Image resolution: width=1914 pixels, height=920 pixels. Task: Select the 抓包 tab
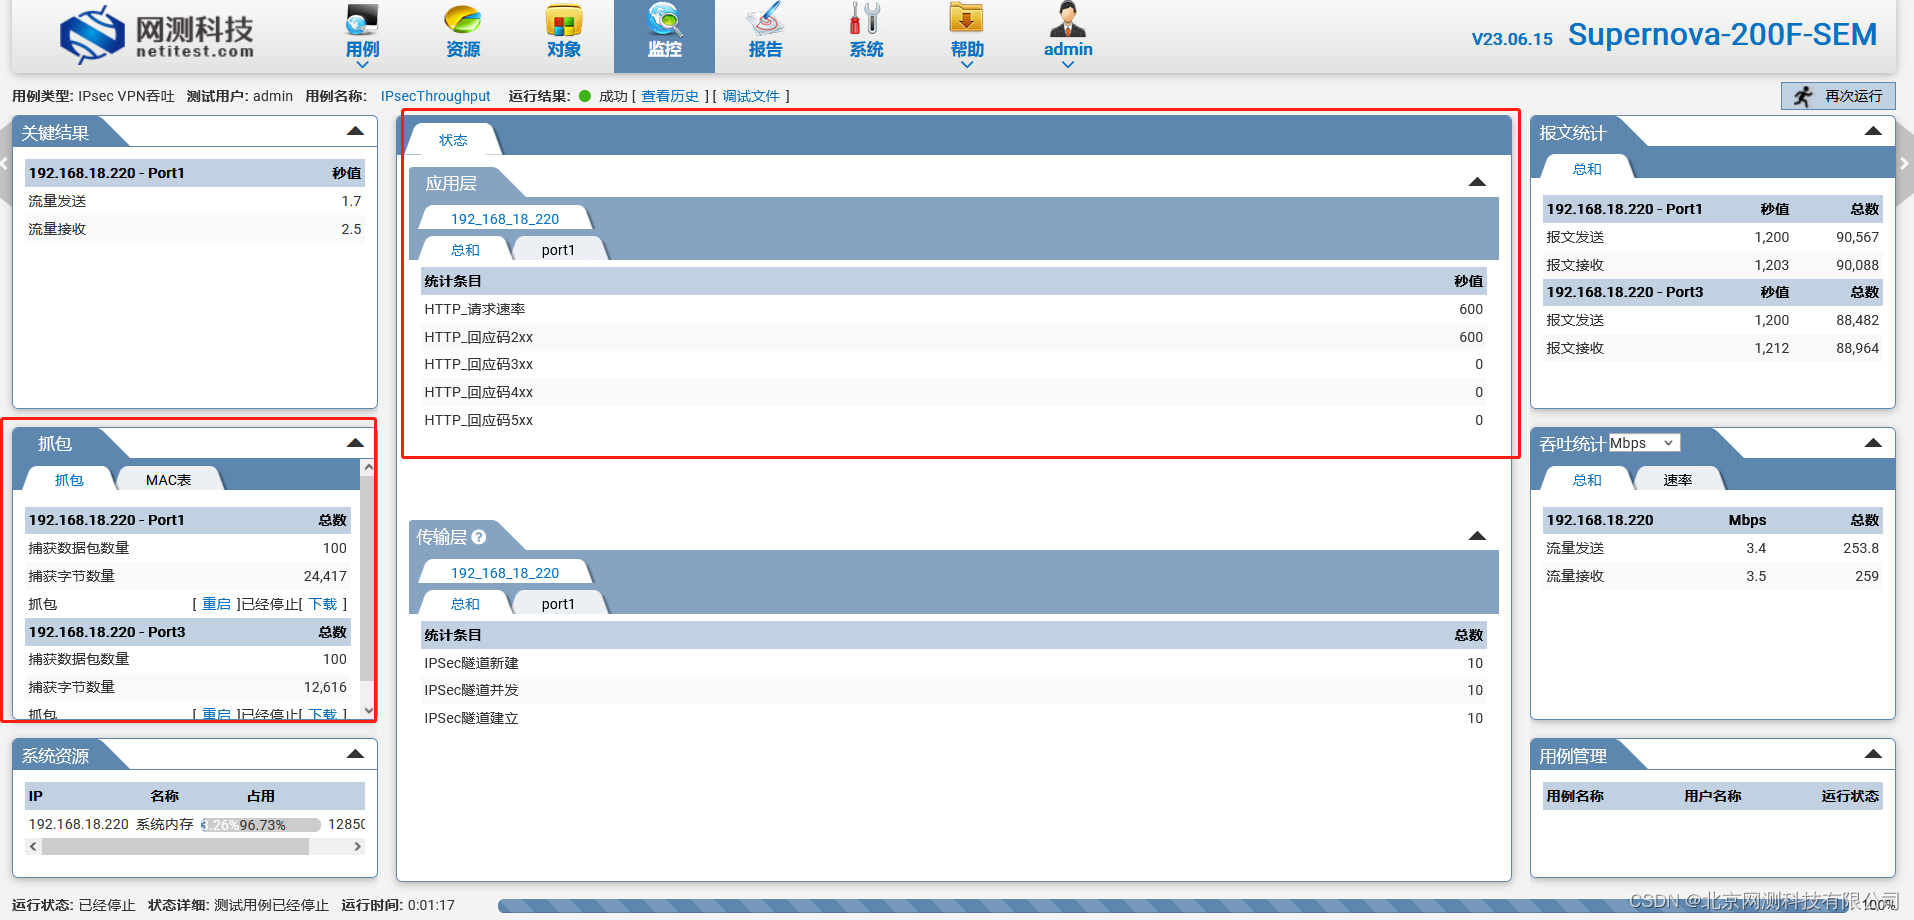(69, 480)
